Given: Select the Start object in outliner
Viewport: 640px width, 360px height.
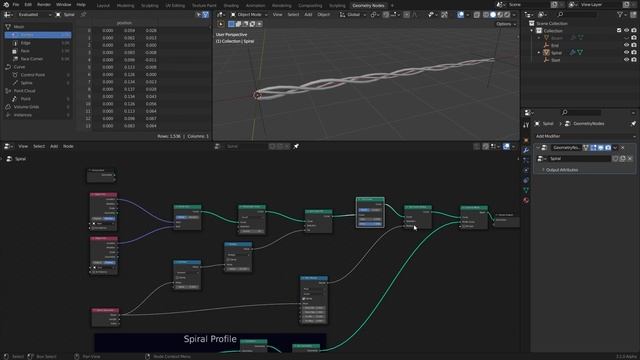Looking at the screenshot, I should click(x=556, y=60).
